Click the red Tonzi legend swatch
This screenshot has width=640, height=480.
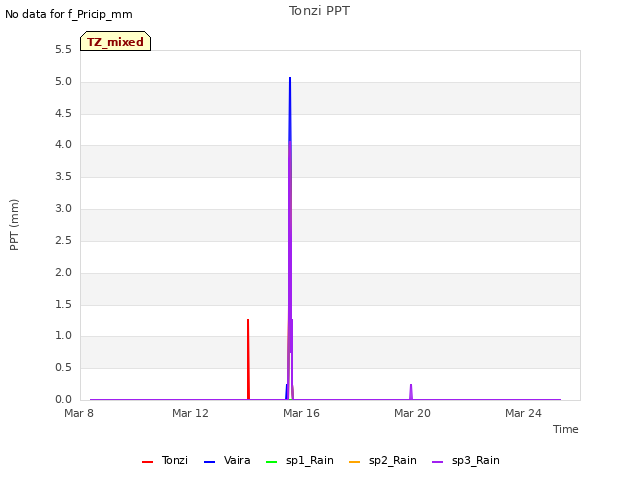(147, 462)
